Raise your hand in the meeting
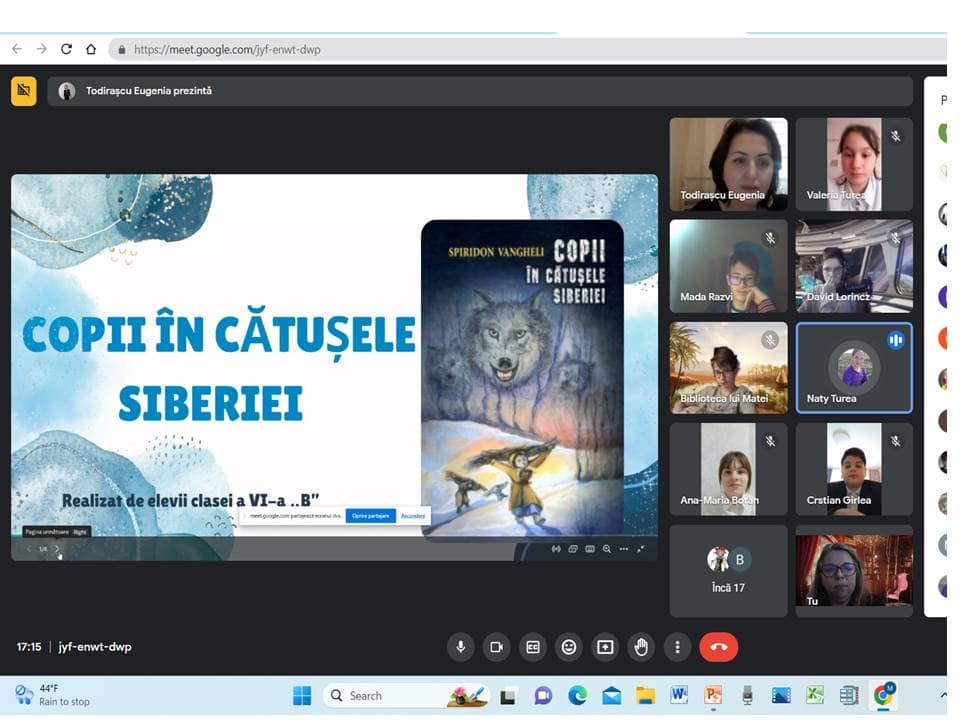The height and width of the screenshot is (720, 960). [x=641, y=647]
